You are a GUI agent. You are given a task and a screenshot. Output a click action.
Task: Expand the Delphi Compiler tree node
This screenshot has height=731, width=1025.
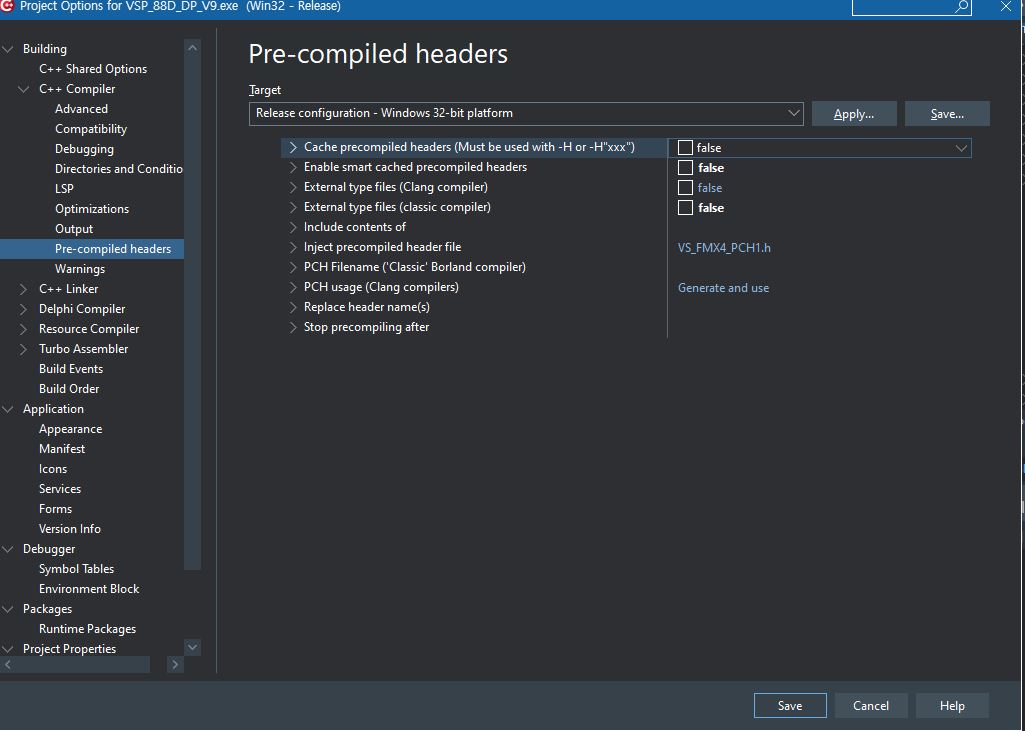[25, 309]
